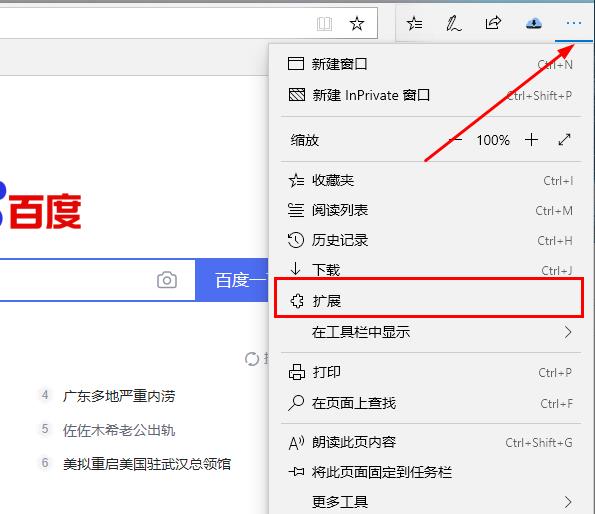Screen dimensions: 595x514
Task: Open news link 广东多地严重内涝
Action: [119, 396]
